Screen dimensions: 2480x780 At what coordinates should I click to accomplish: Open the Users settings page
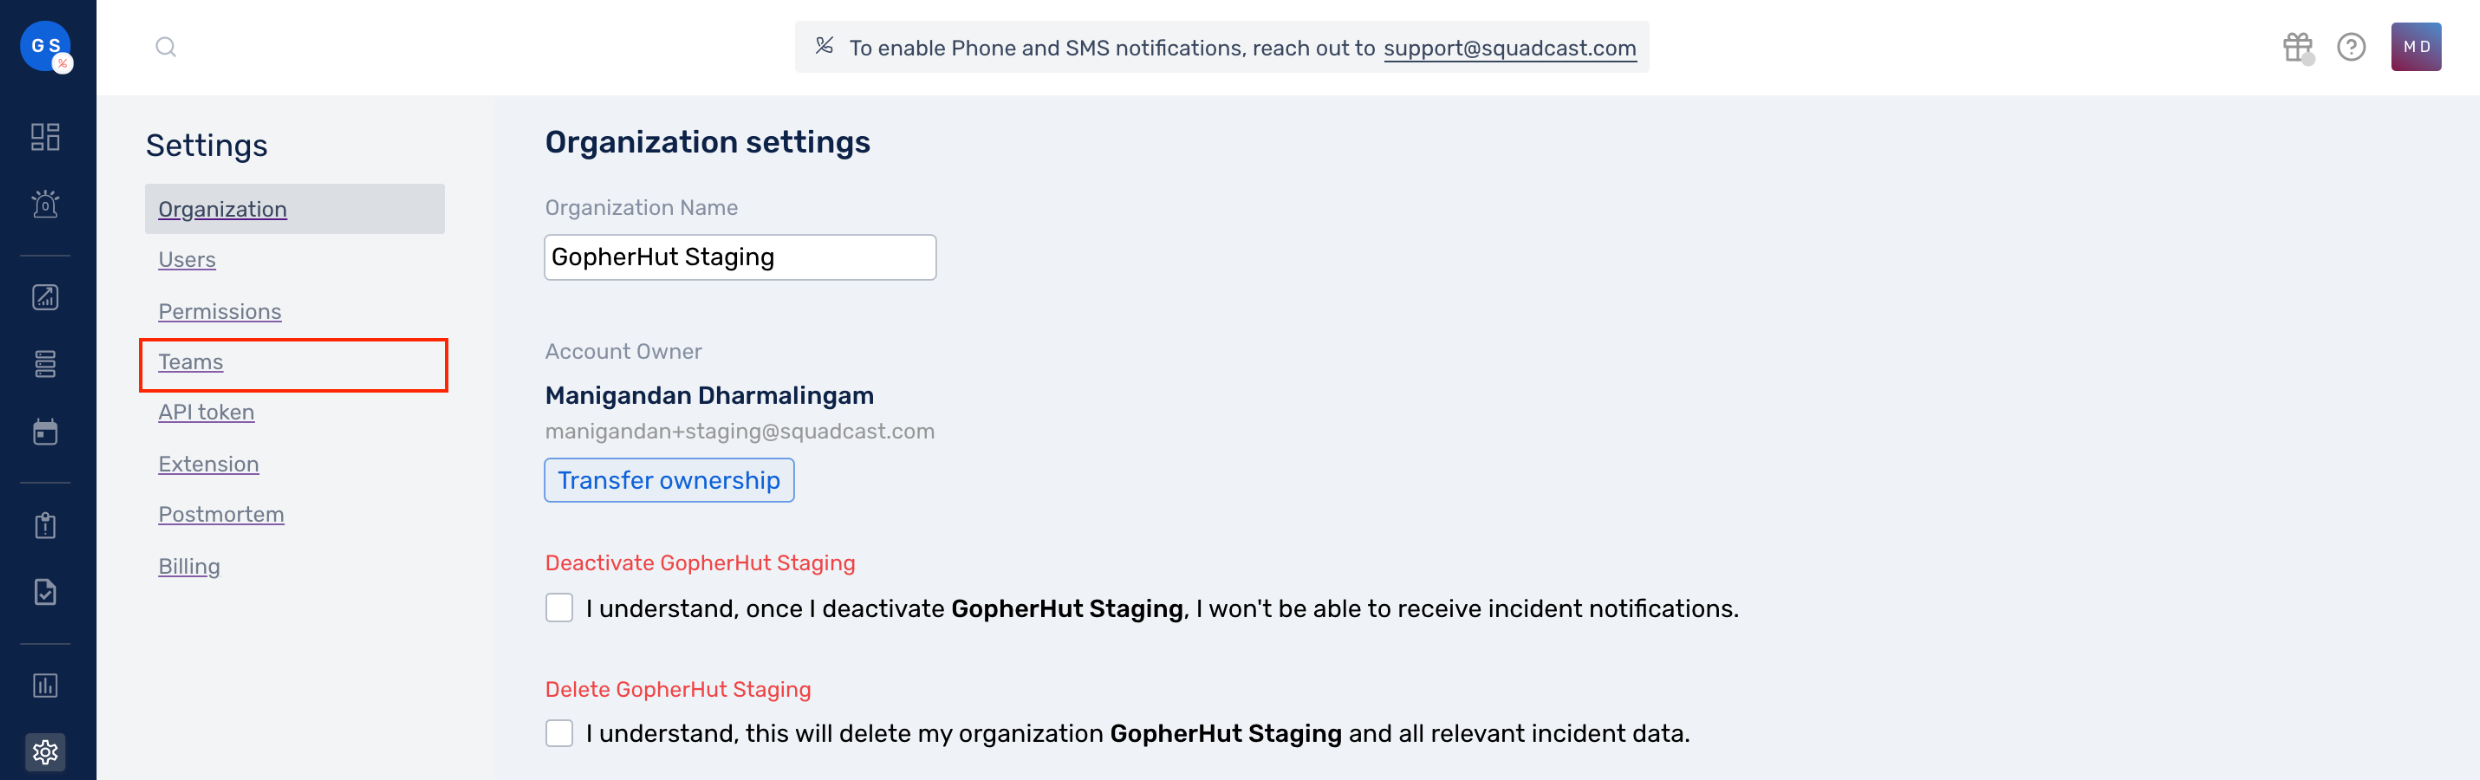187,260
